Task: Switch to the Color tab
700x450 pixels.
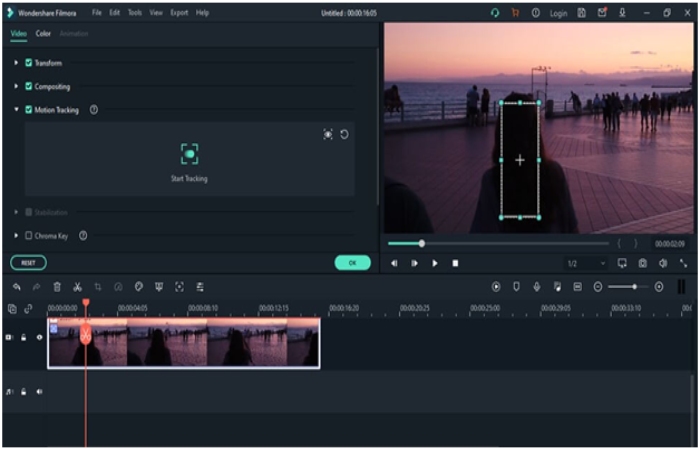Action: (43, 34)
